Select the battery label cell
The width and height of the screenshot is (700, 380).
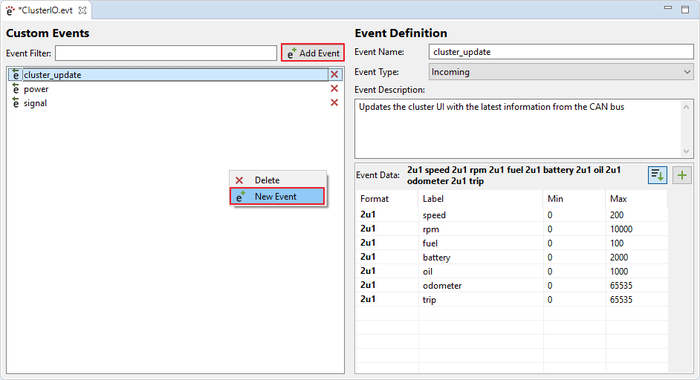click(481, 257)
